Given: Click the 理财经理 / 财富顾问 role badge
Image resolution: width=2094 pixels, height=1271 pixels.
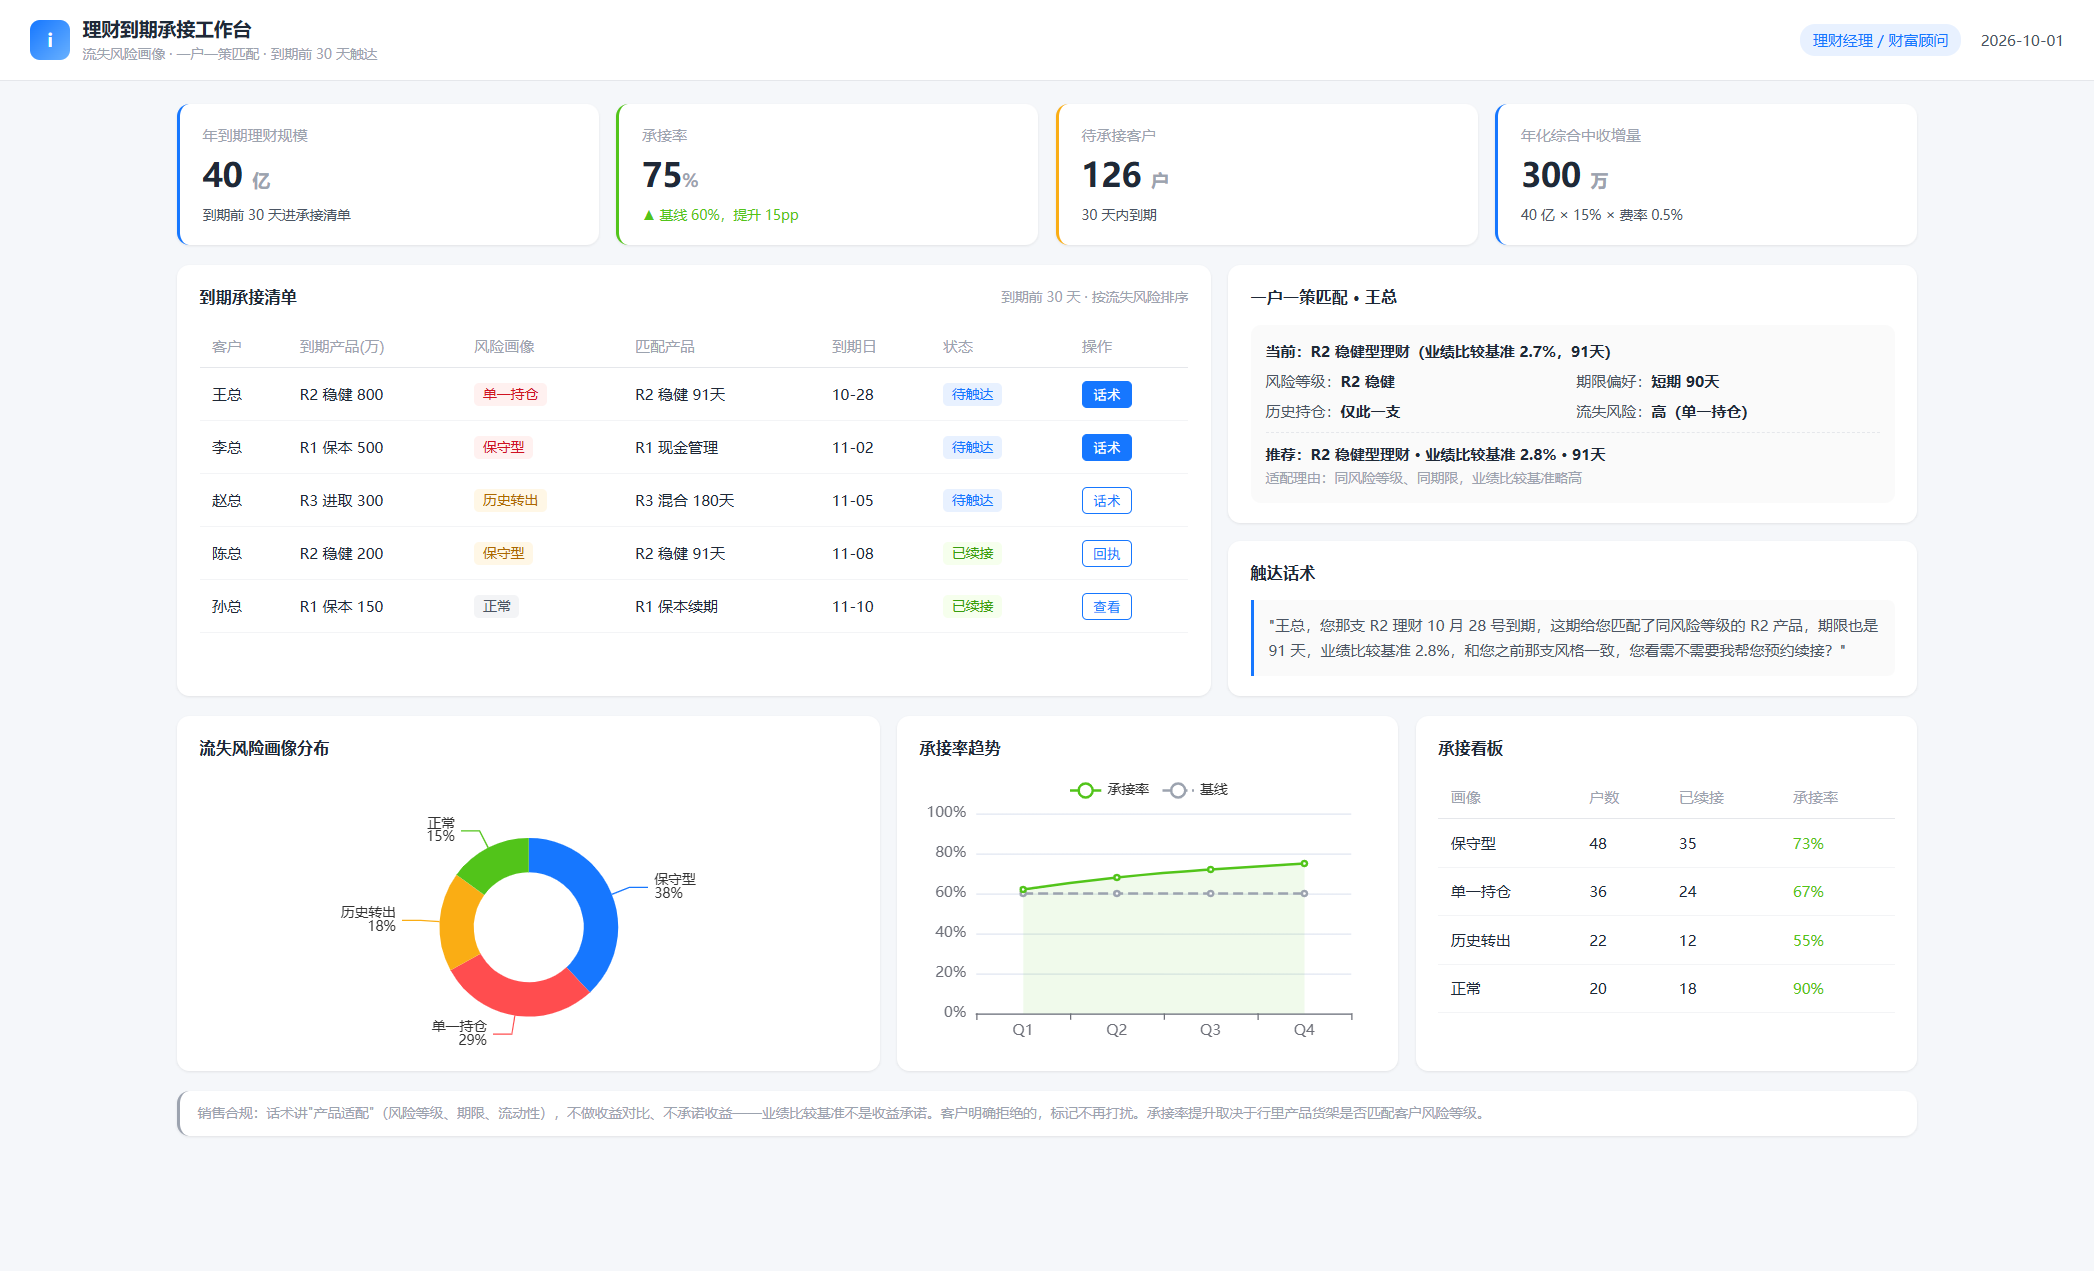Looking at the screenshot, I should 1880,40.
